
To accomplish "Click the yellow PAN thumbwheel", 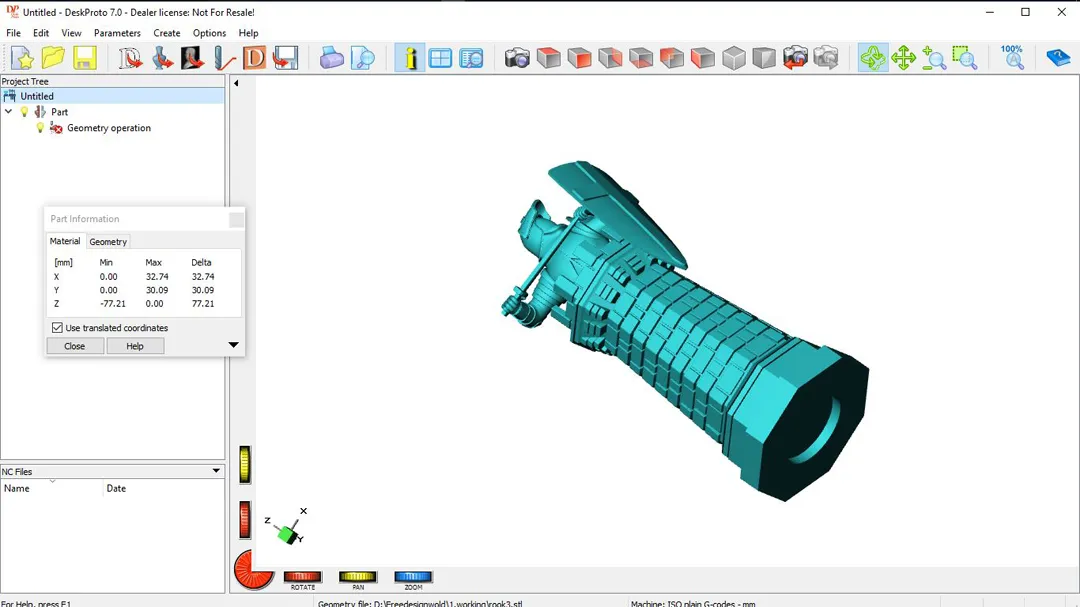I will click(357, 577).
